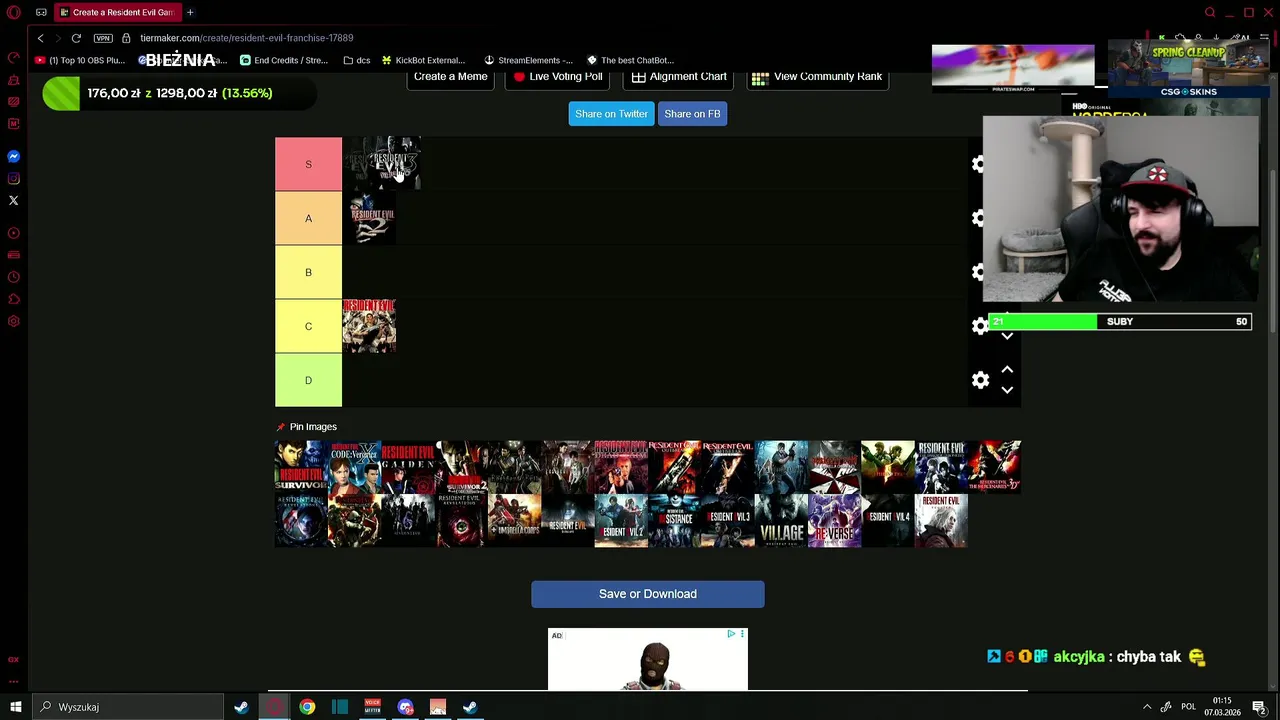1280x720 pixels.
Task: Open Chrome from the taskbar
Action: (307, 707)
